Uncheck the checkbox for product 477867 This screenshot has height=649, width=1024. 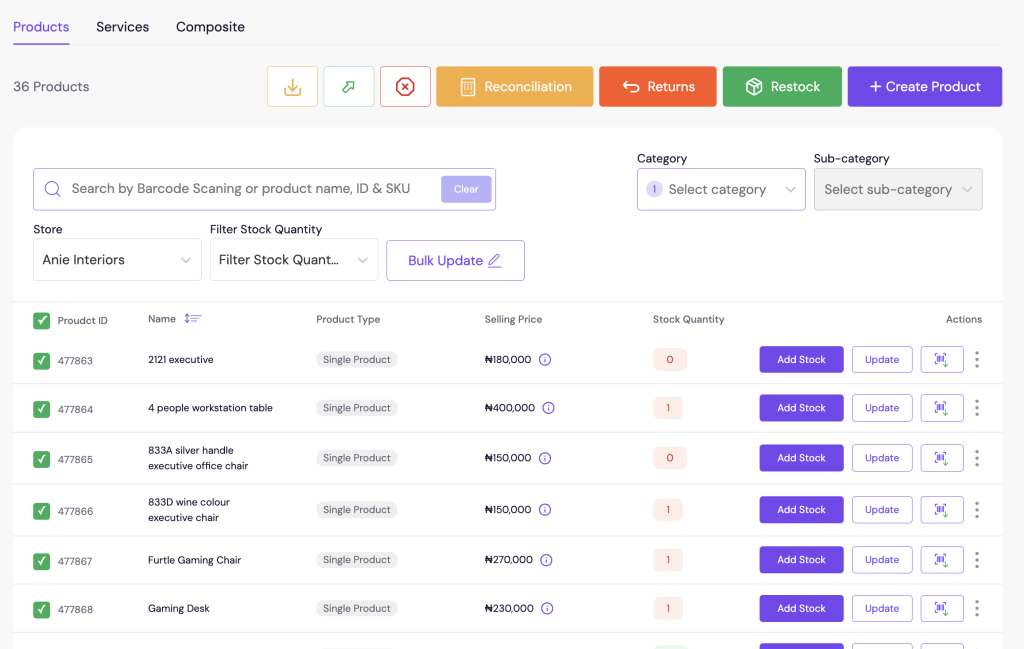pyautogui.click(x=41, y=561)
